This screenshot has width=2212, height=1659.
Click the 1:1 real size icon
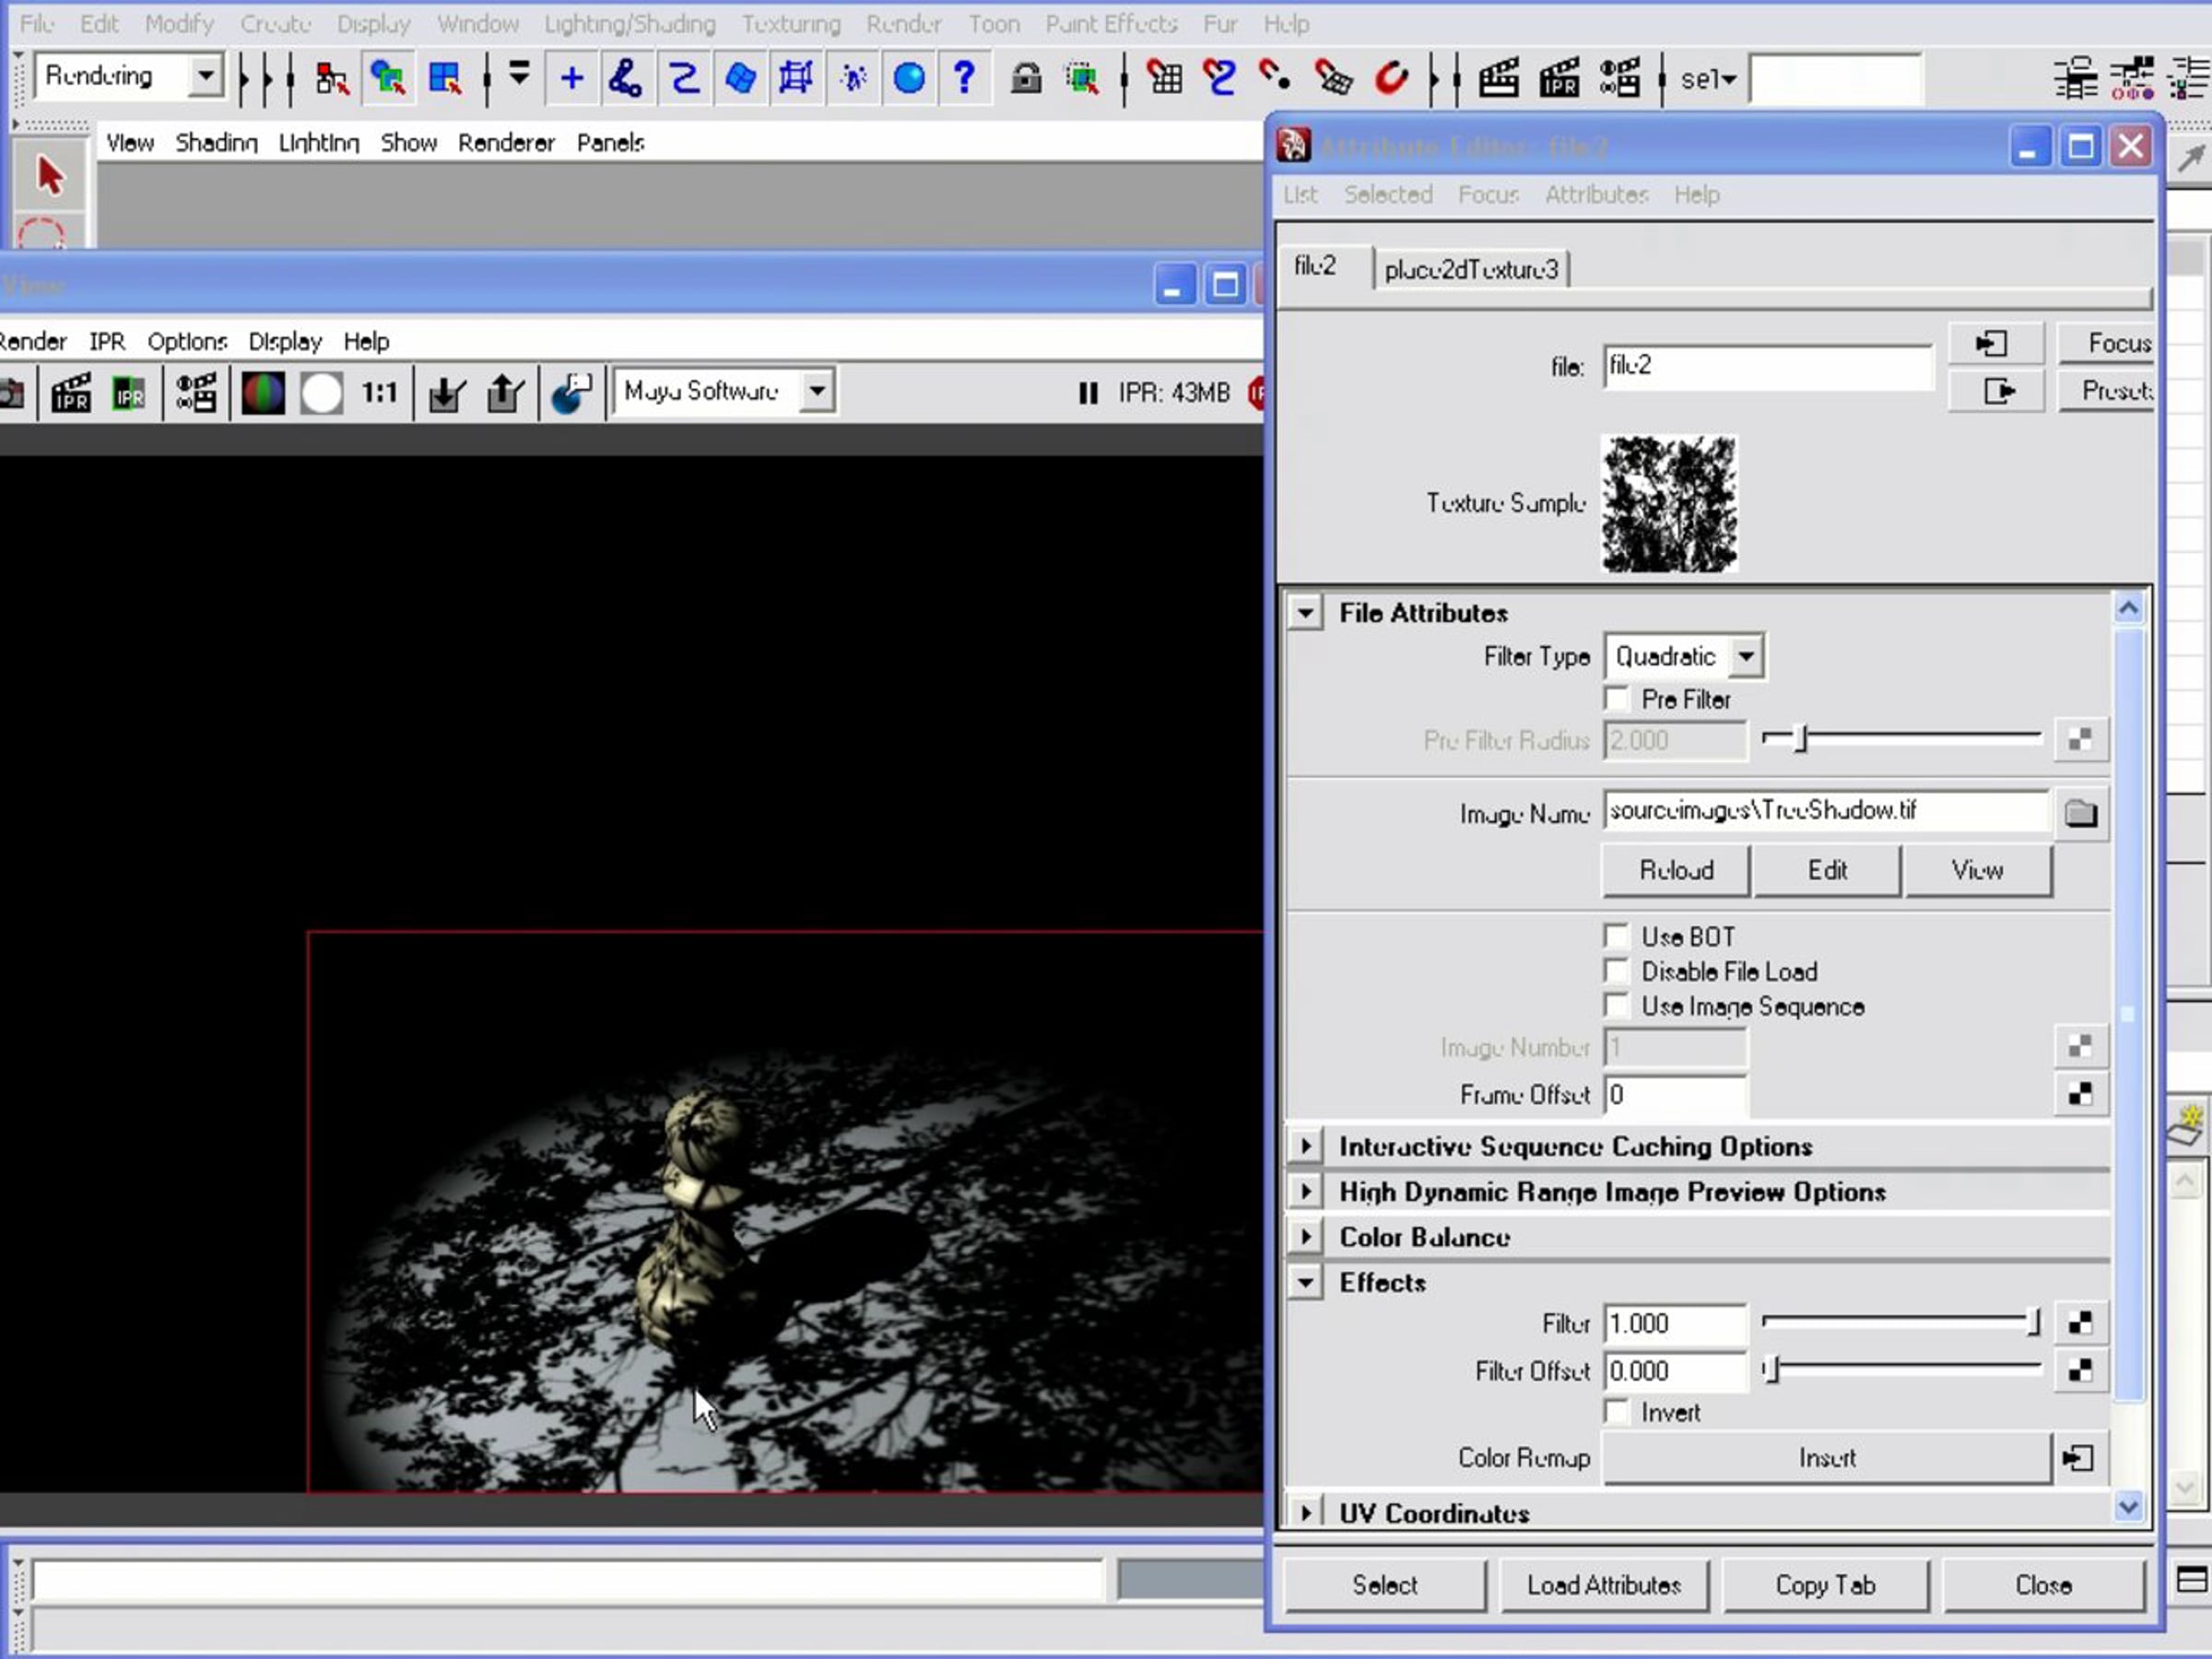pos(379,392)
